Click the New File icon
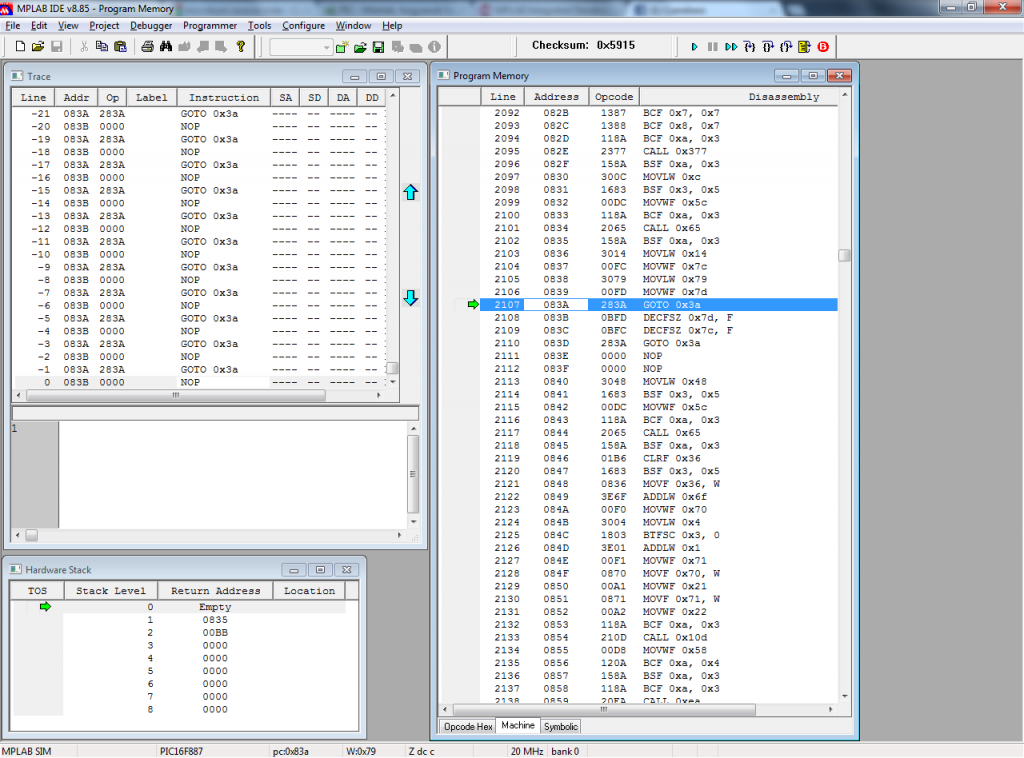 pos(20,46)
